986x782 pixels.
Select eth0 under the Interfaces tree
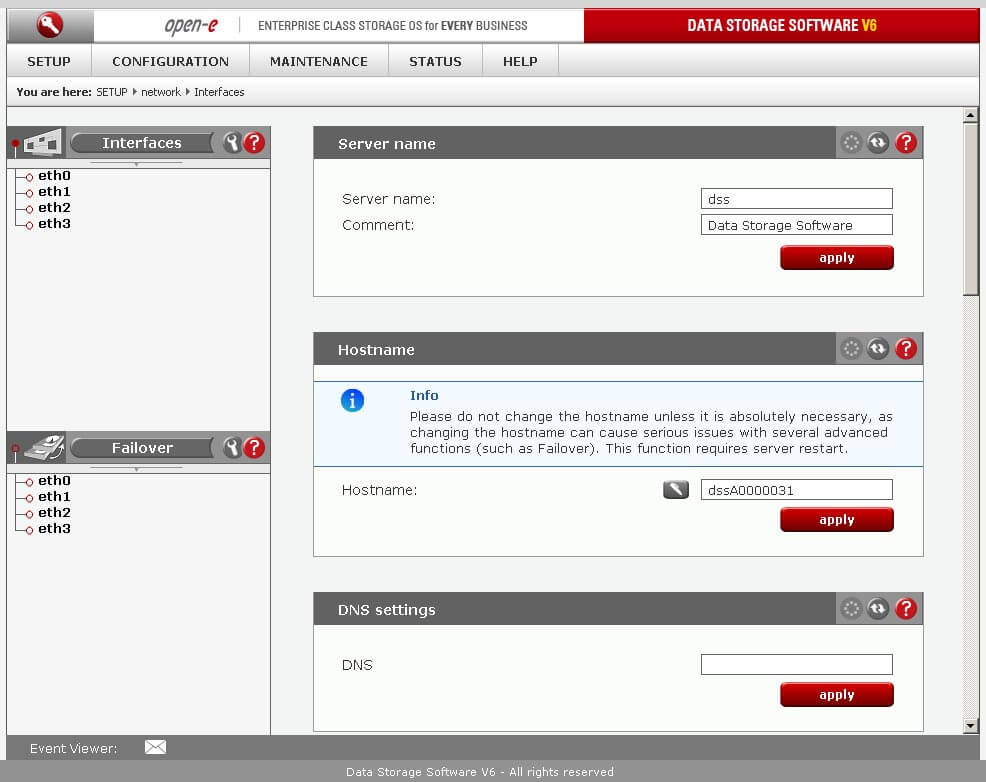point(54,176)
